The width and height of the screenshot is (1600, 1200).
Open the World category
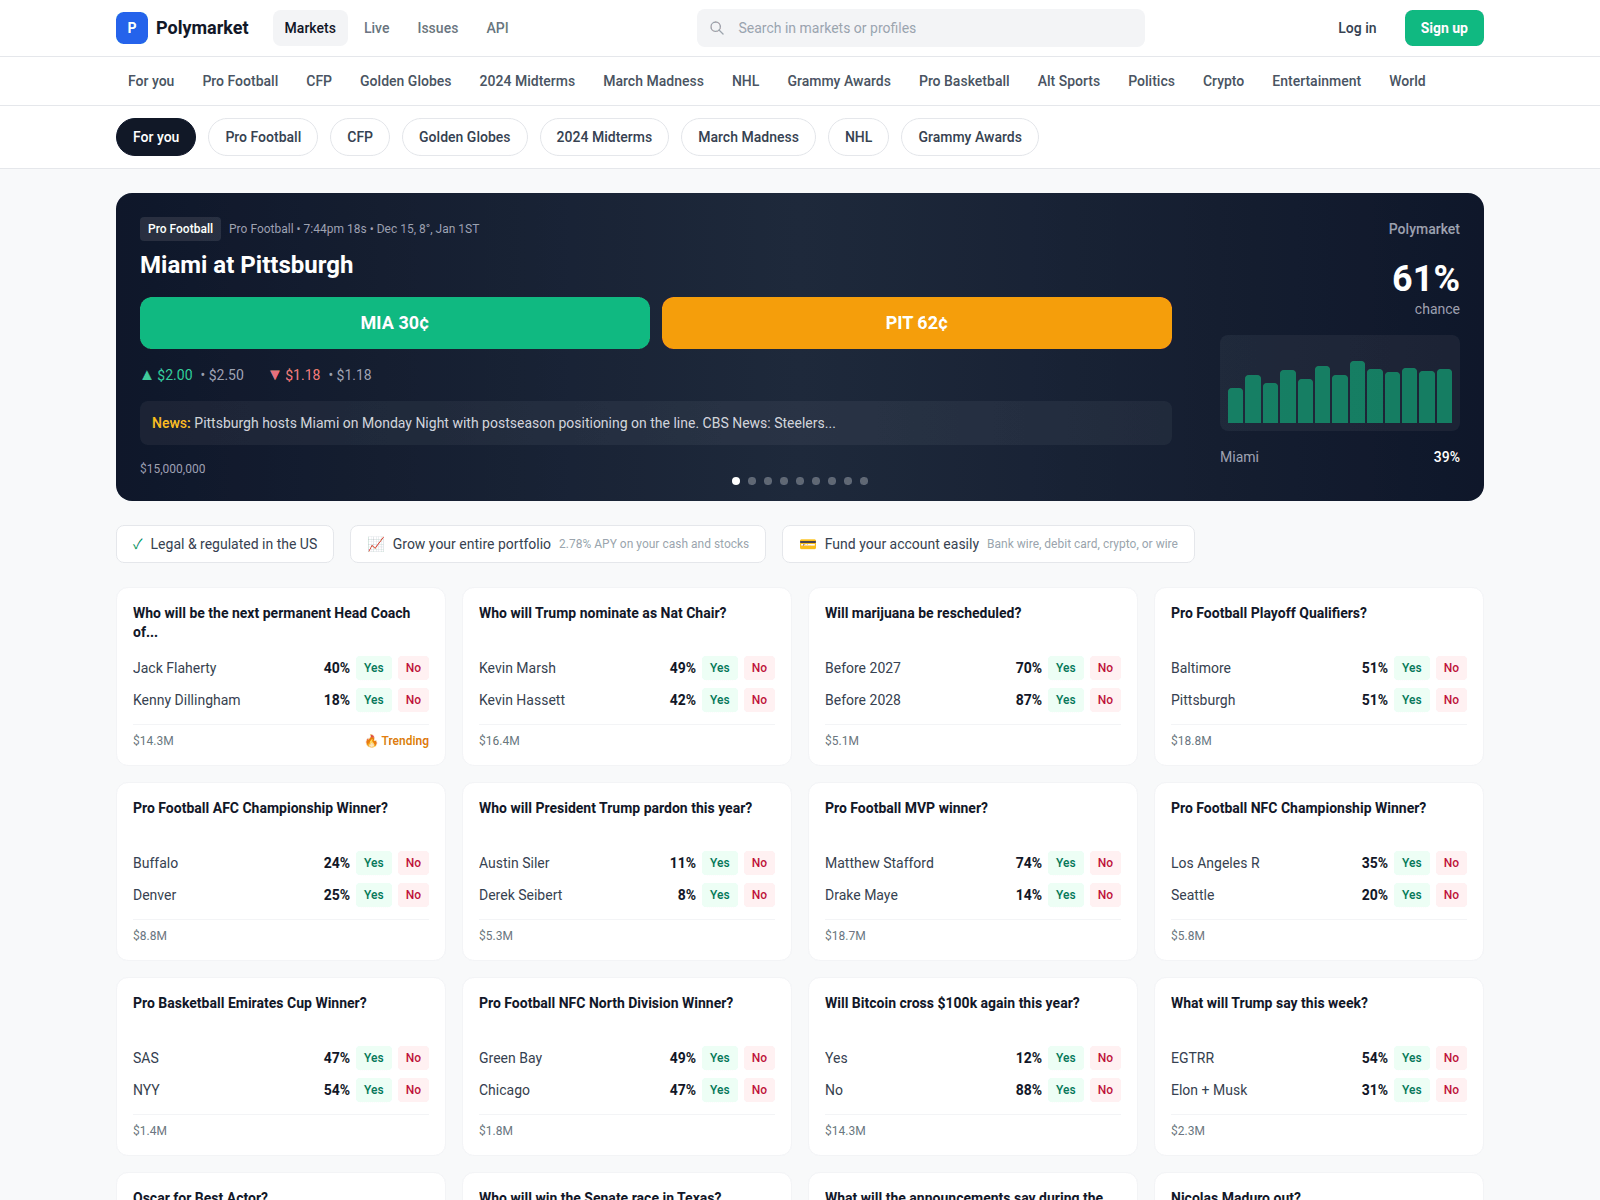pyautogui.click(x=1407, y=81)
